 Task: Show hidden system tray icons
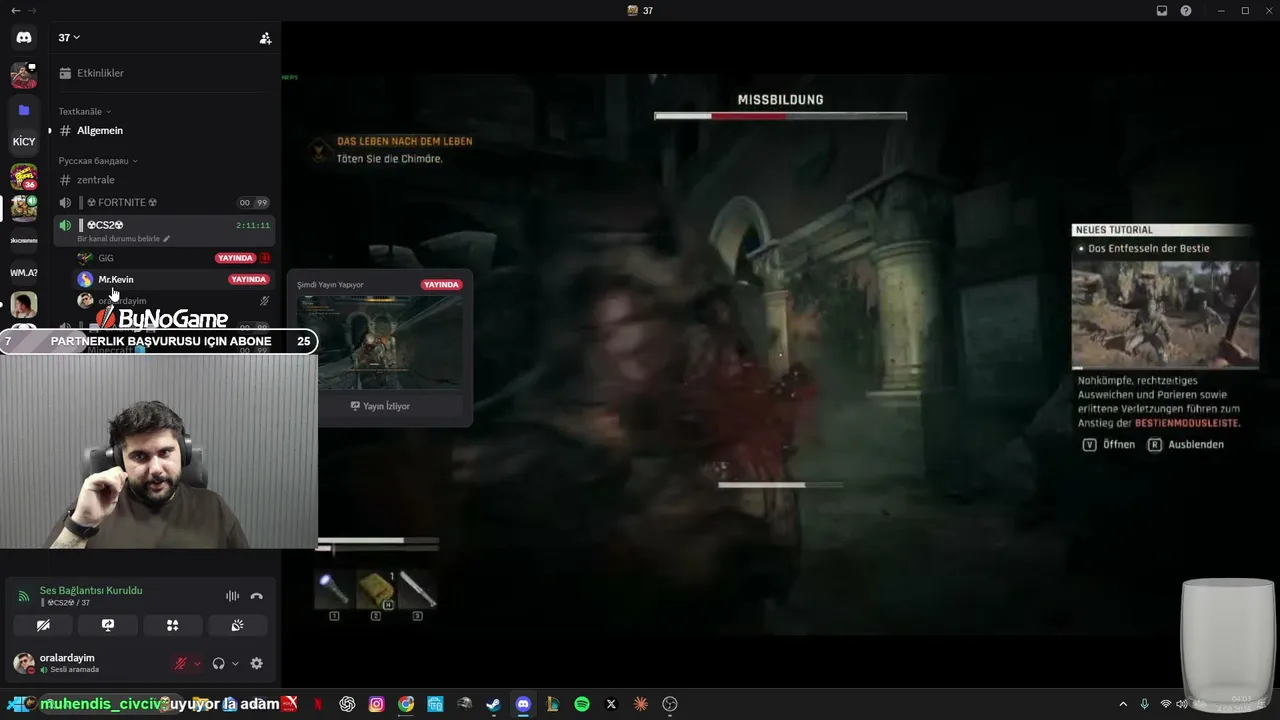point(1123,704)
